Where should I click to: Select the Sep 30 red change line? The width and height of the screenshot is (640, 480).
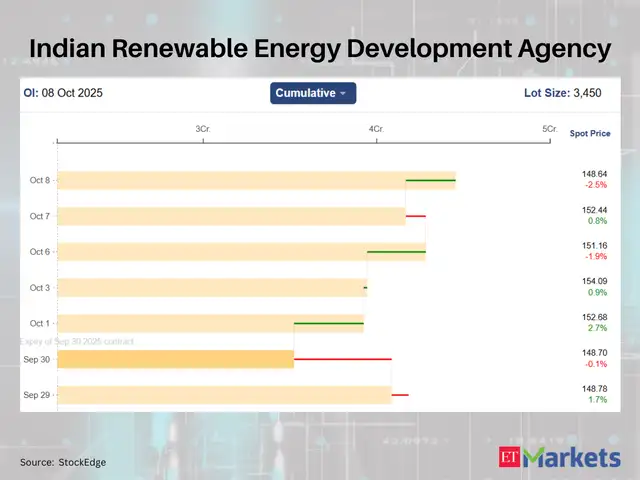[x=342, y=359]
